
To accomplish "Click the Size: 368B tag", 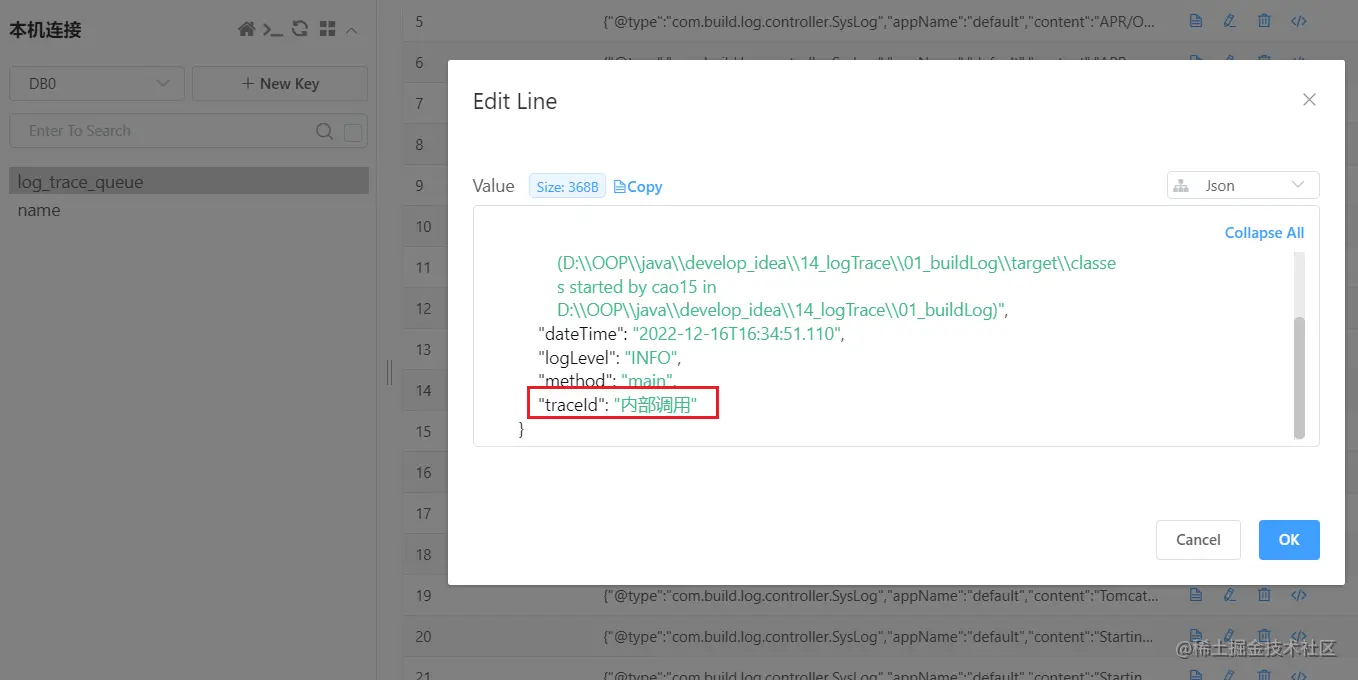I will click(567, 186).
